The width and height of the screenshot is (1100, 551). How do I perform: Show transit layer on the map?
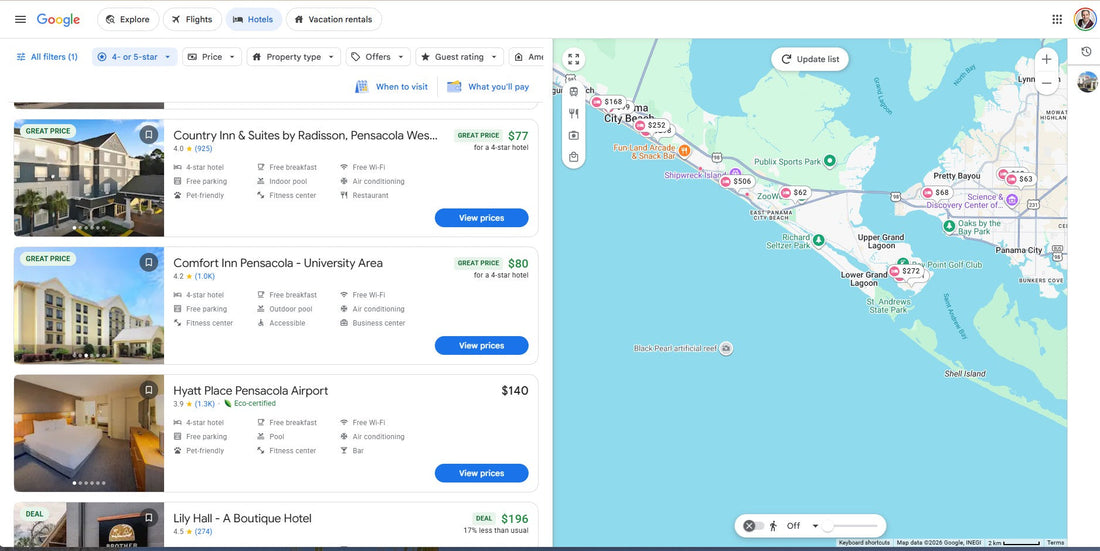tap(574, 92)
